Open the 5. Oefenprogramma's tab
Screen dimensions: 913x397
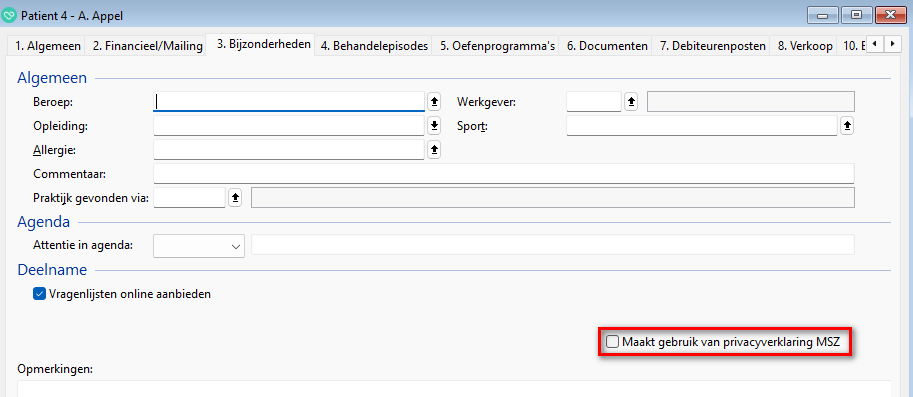(497, 46)
